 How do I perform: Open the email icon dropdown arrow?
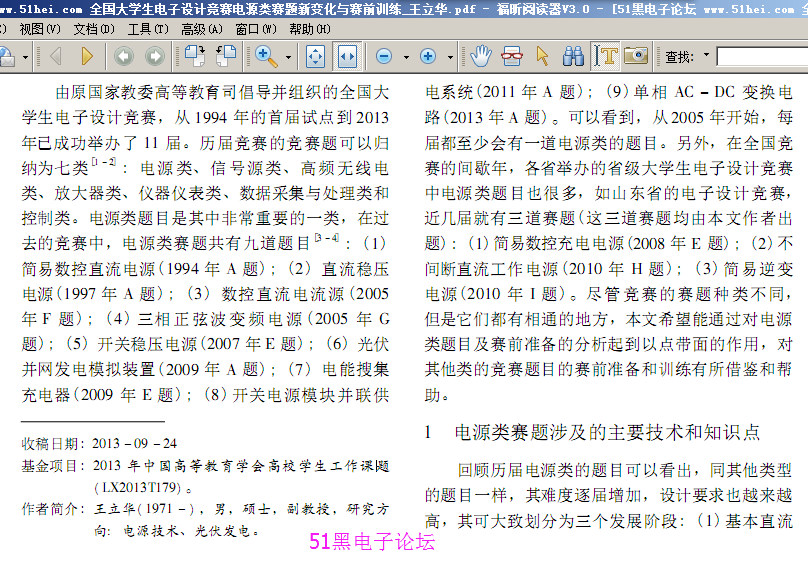[x=25, y=57]
